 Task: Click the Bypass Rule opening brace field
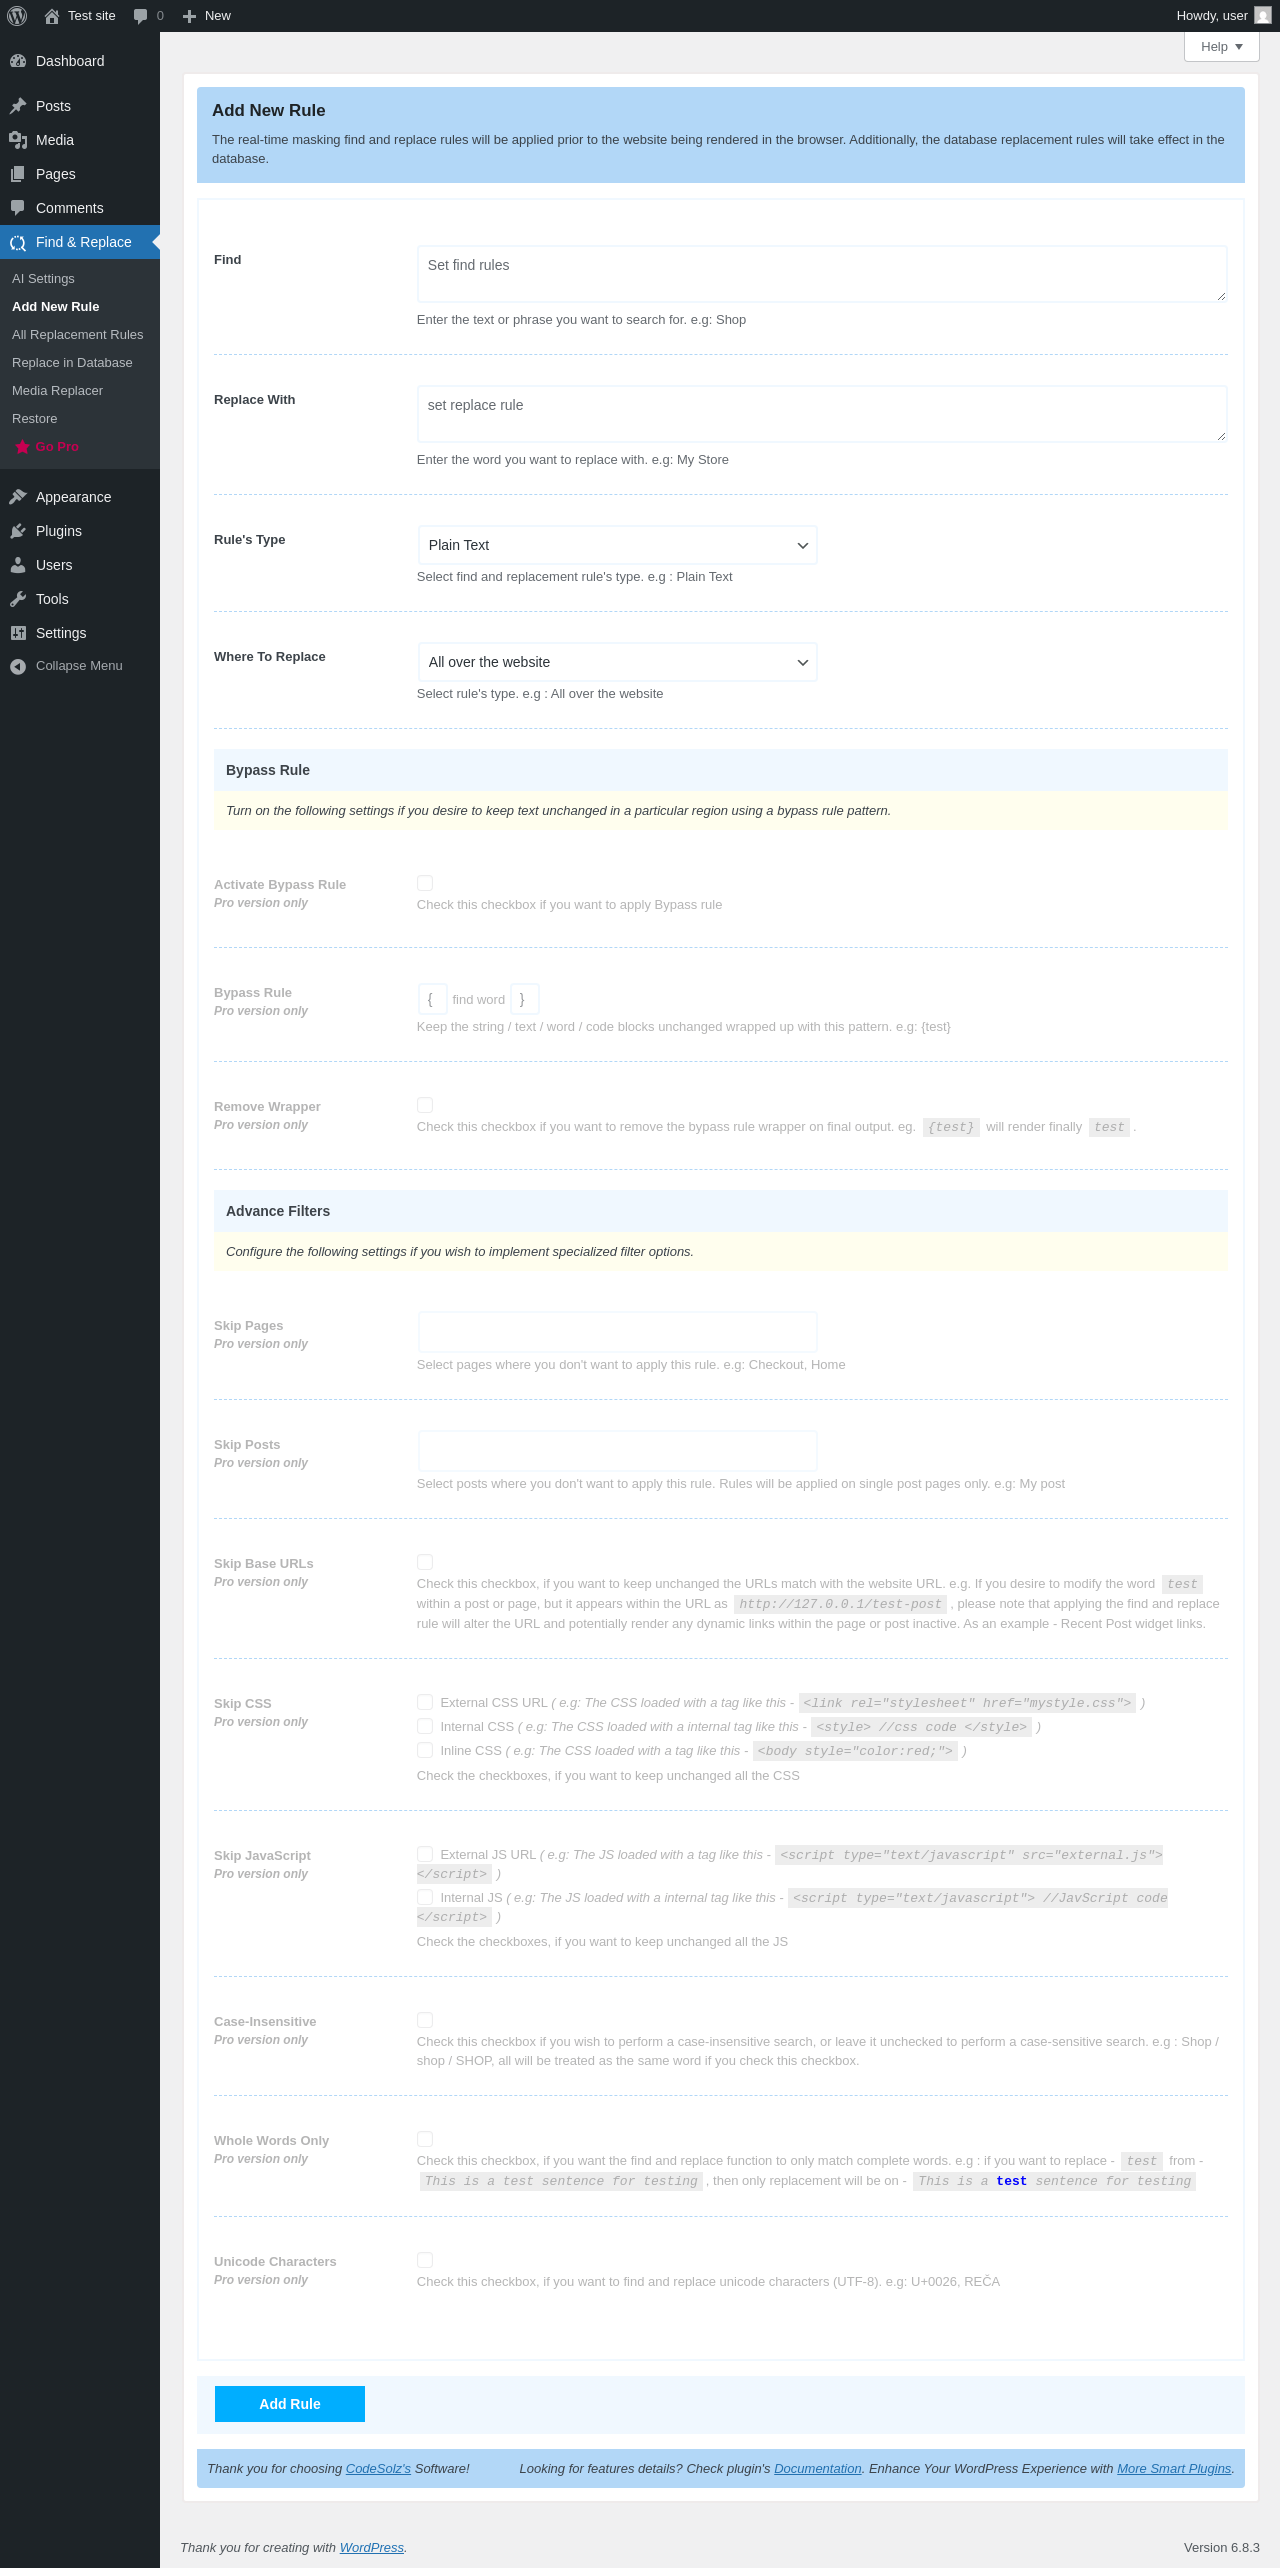[432, 1000]
